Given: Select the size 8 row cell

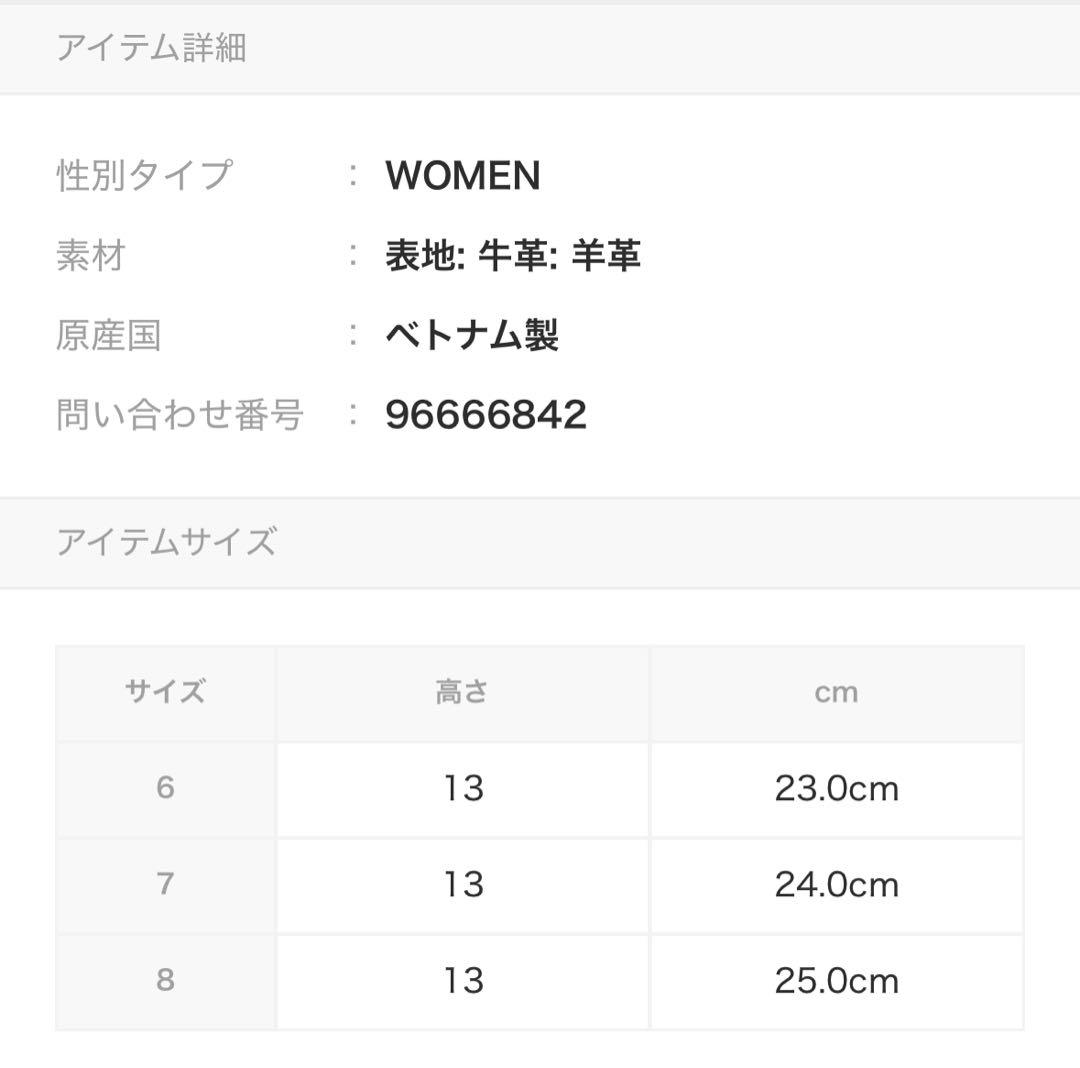Looking at the screenshot, I should (165, 980).
